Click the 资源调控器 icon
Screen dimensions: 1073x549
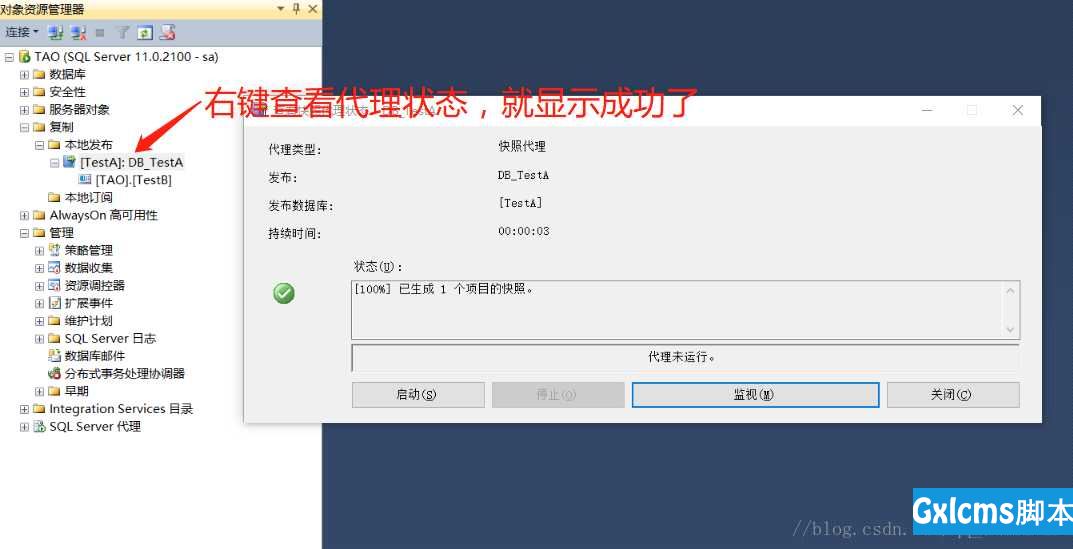pos(54,286)
